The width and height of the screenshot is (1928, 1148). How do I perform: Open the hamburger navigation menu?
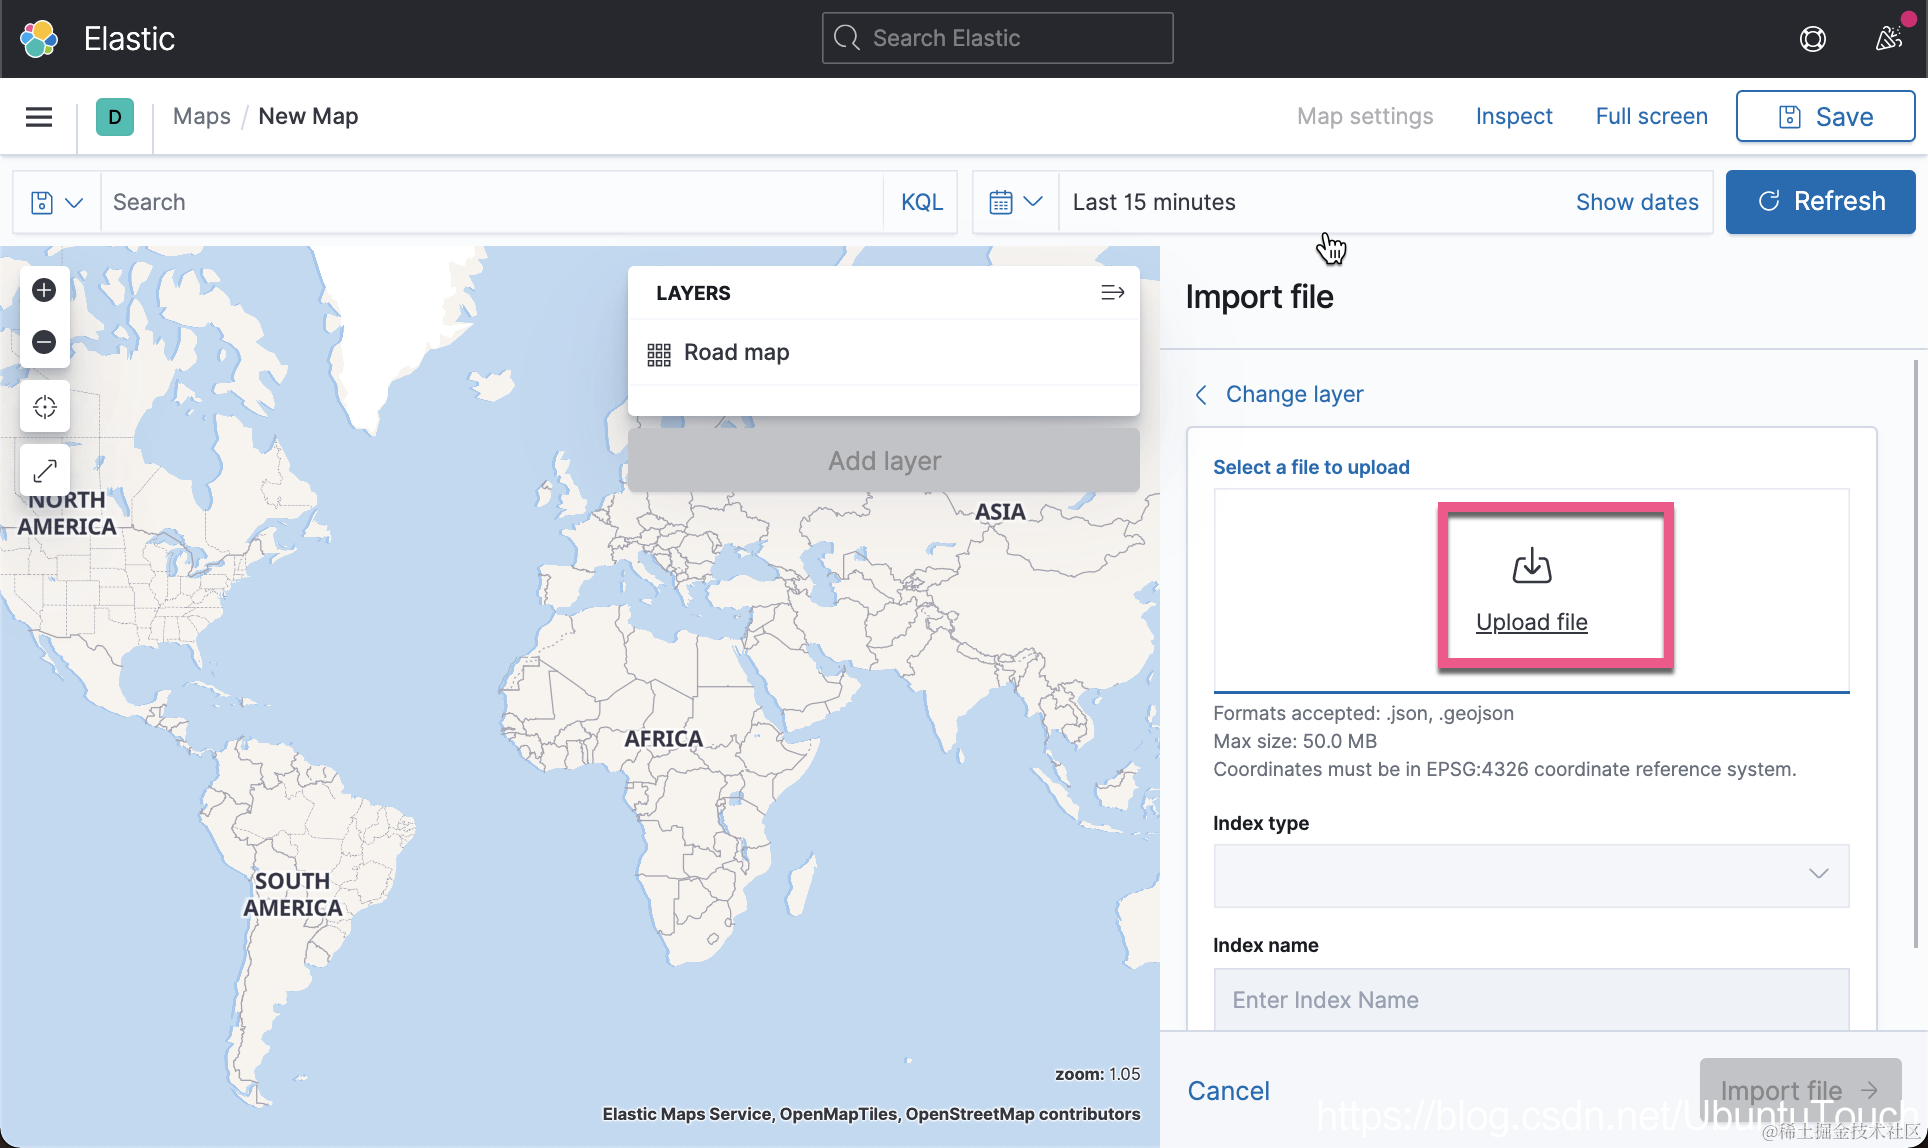39,117
